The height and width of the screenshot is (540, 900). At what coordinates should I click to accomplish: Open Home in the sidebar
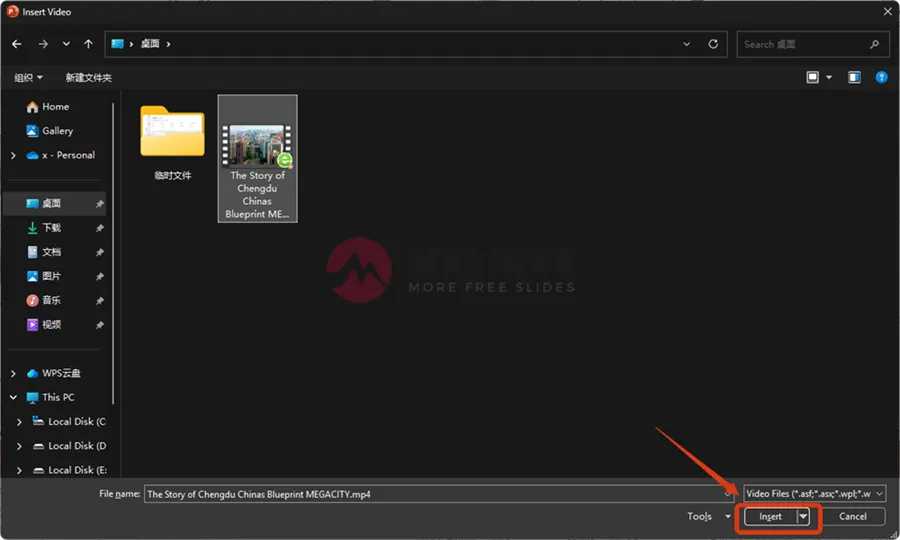(55, 107)
